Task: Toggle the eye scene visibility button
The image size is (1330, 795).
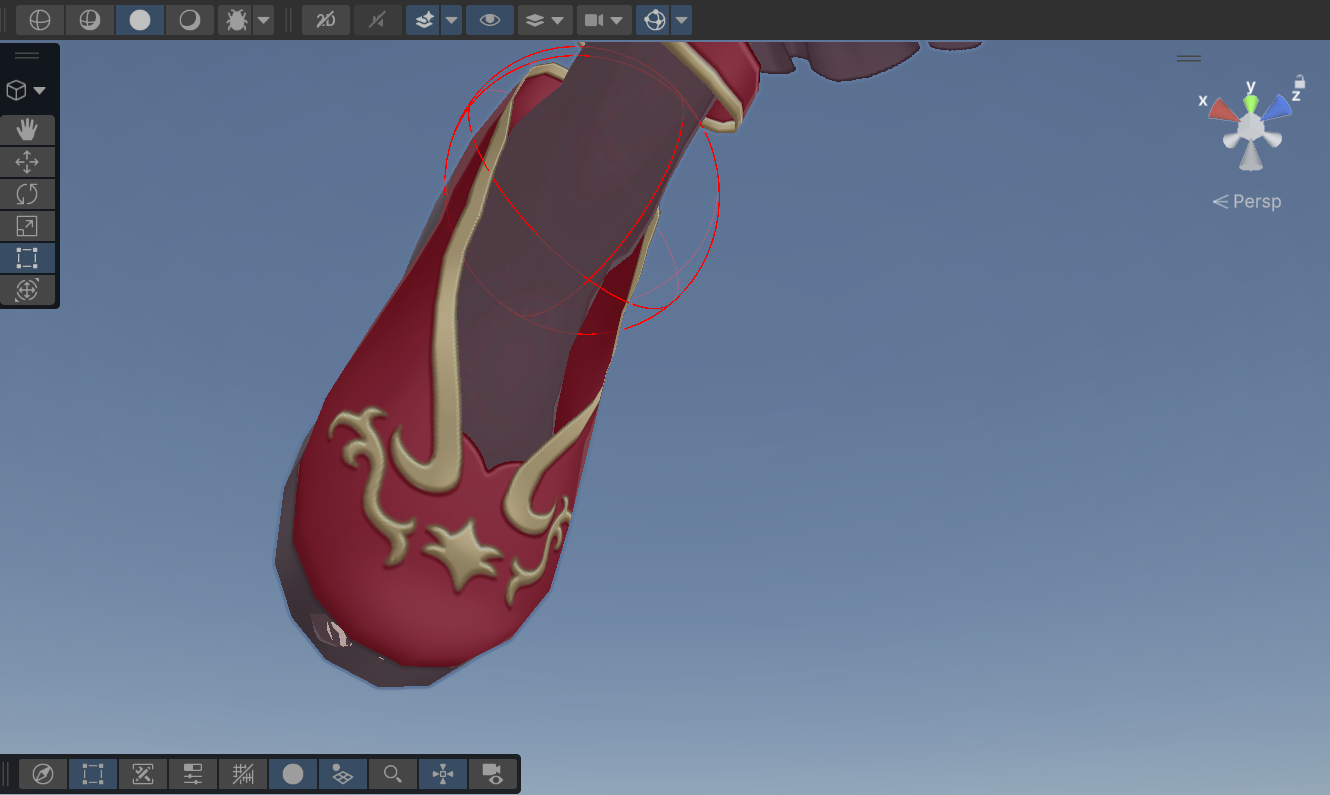Action: tap(490, 20)
